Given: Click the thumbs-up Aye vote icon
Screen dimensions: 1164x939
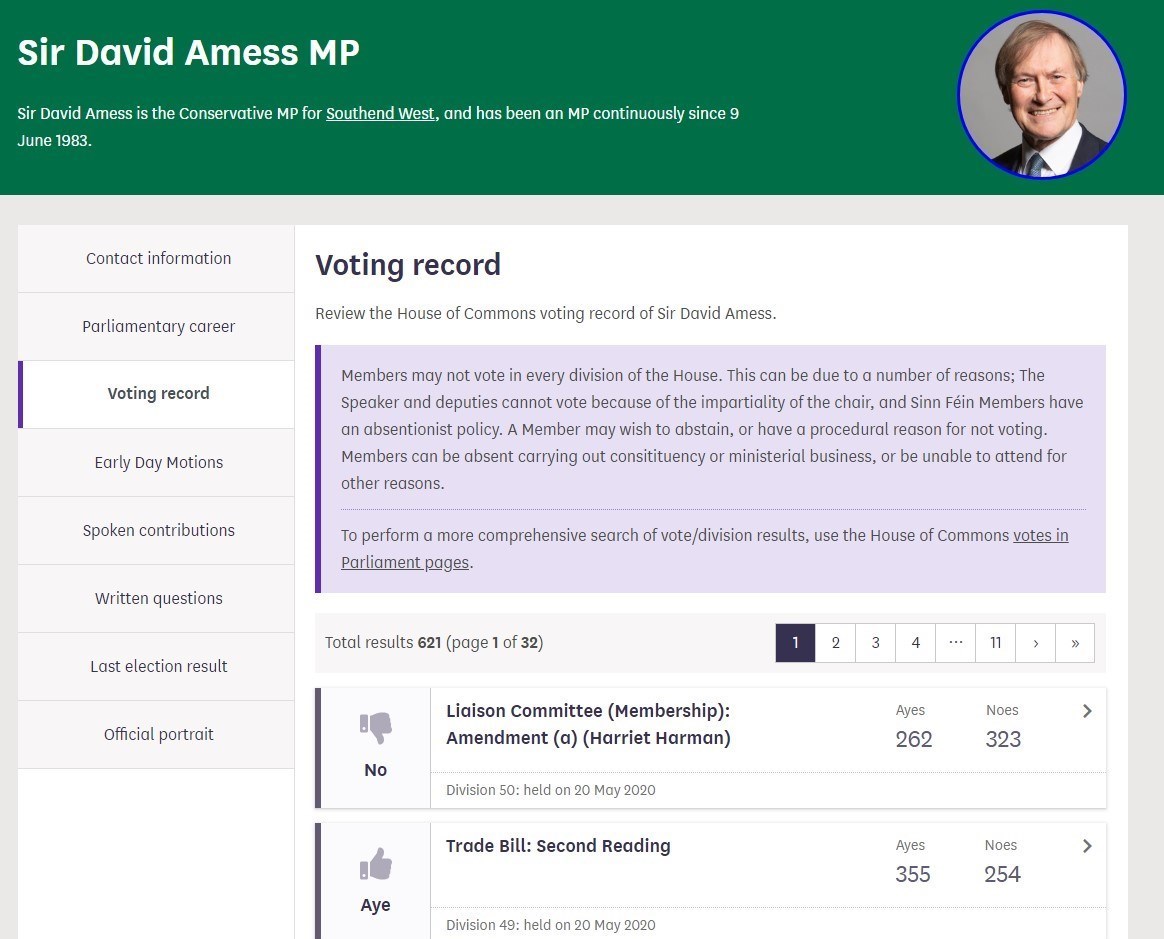Looking at the screenshot, I should (375, 864).
